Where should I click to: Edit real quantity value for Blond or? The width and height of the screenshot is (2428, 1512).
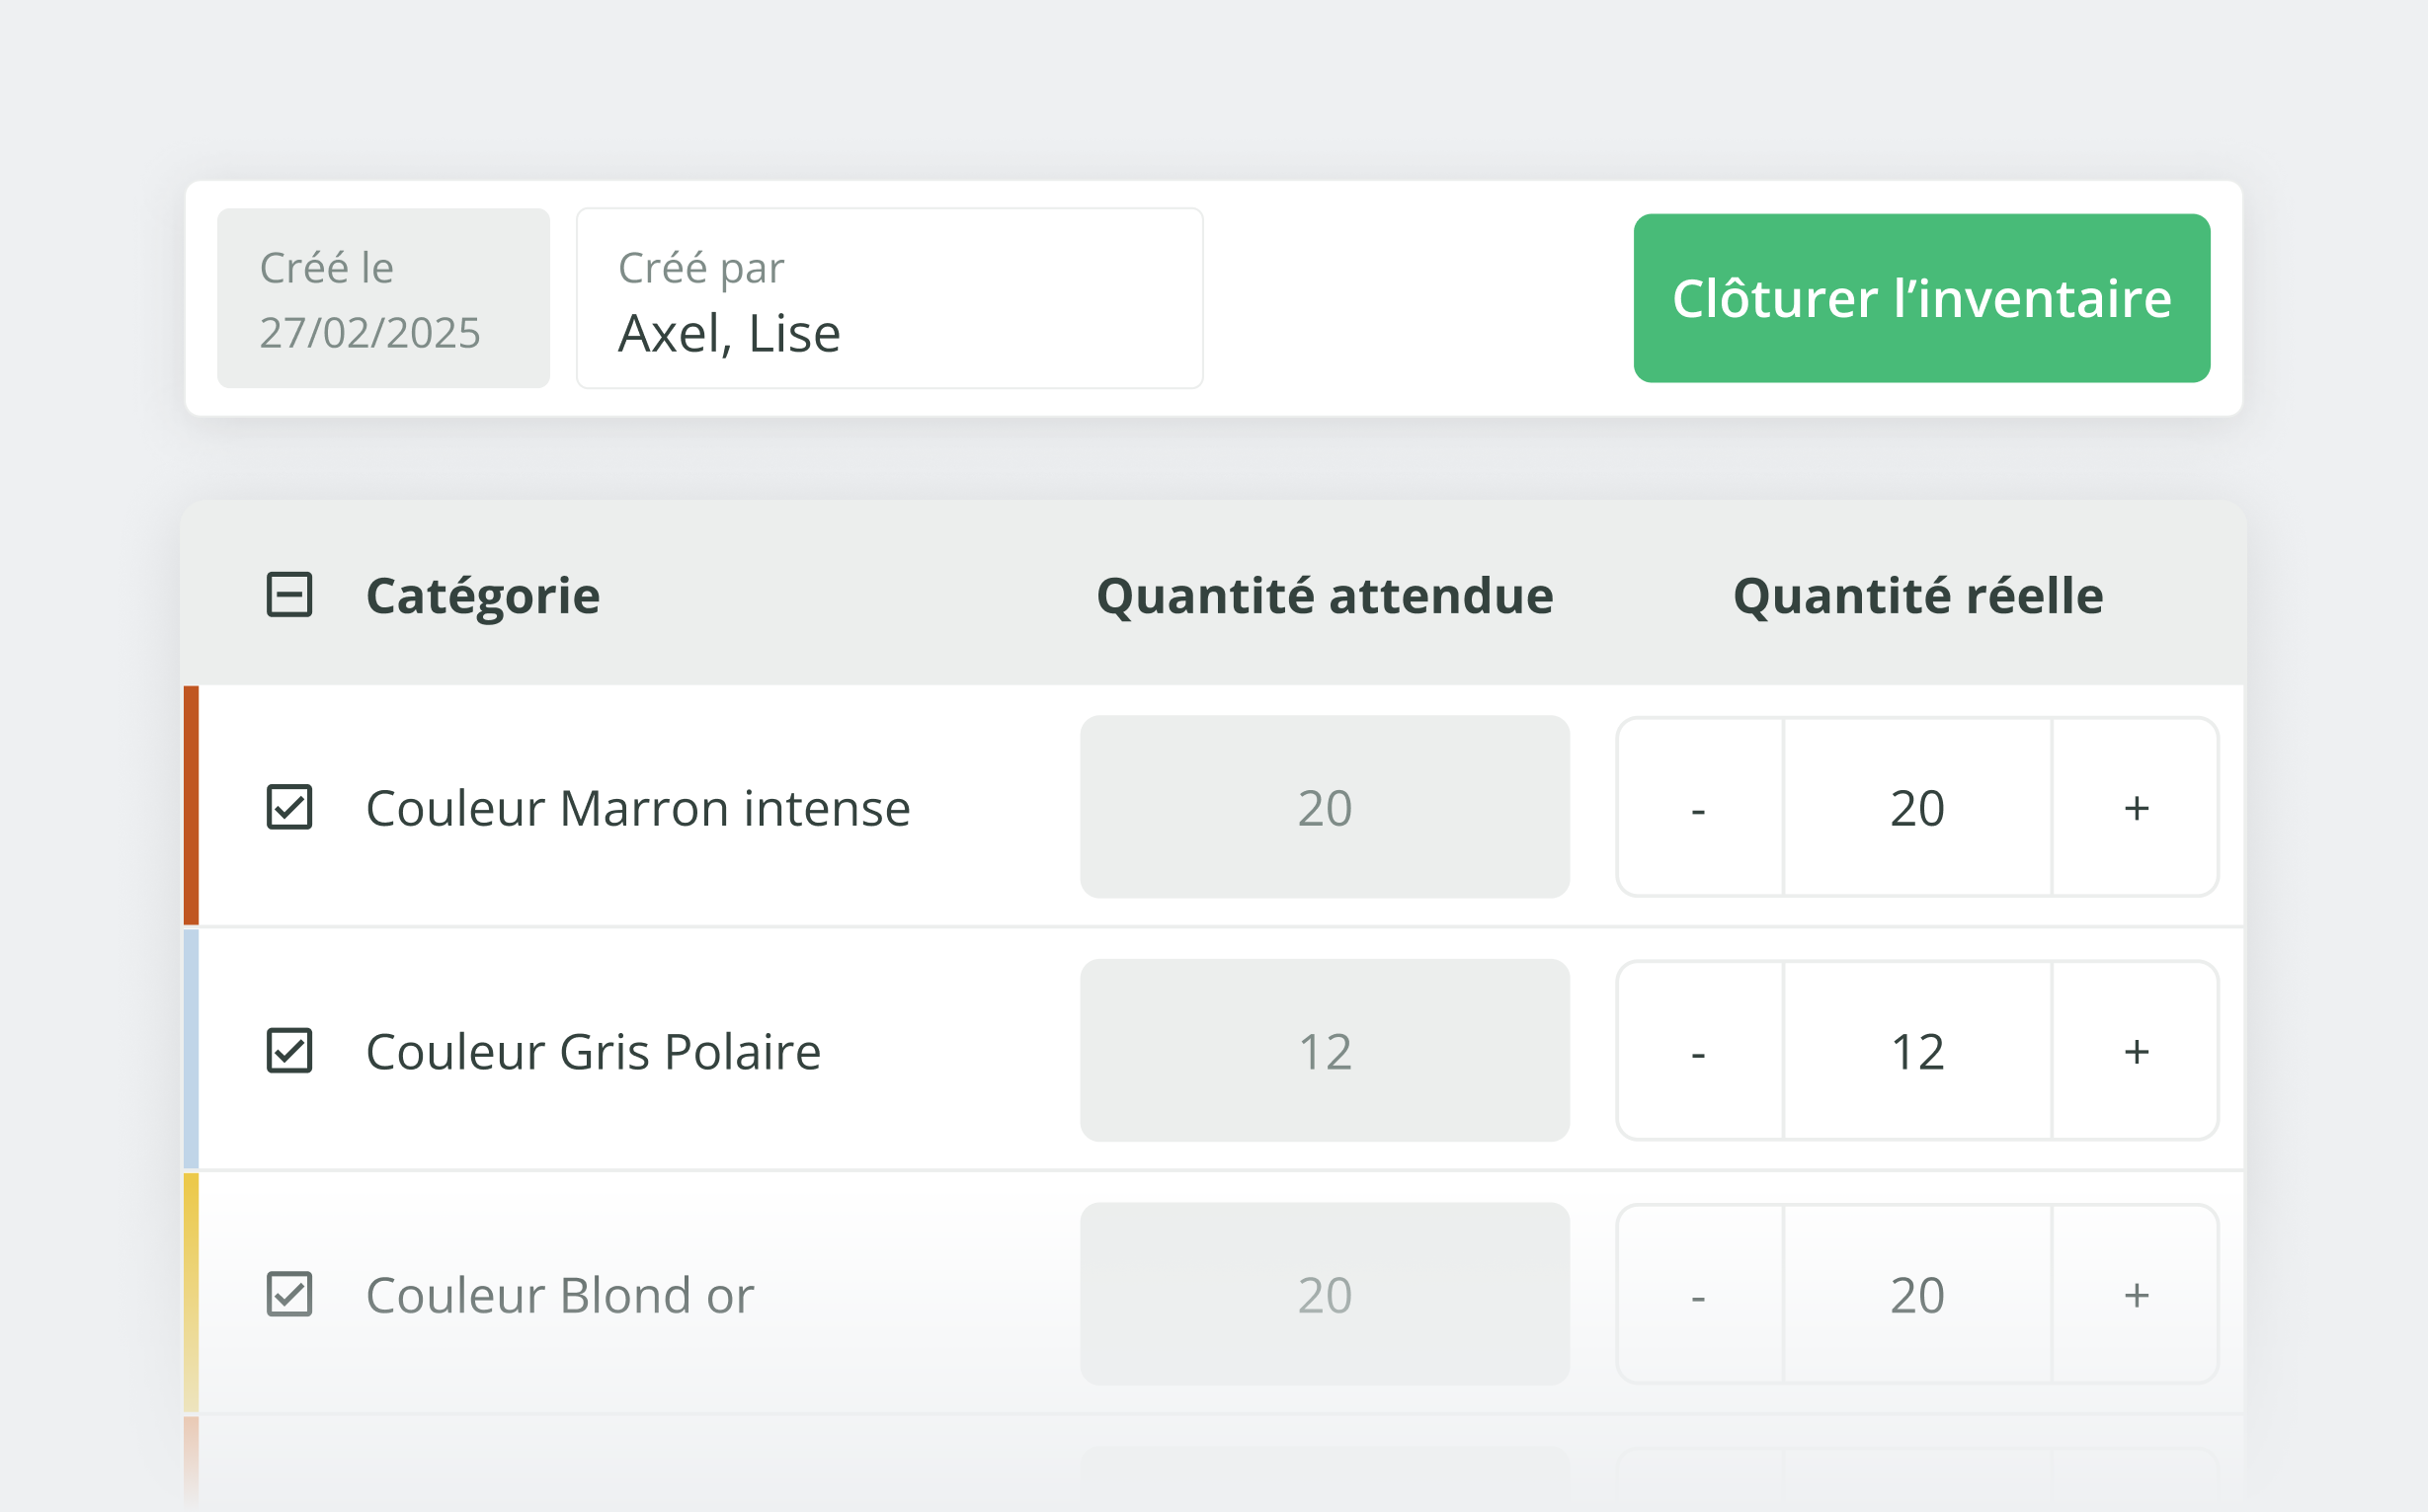tap(1917, 1294)
